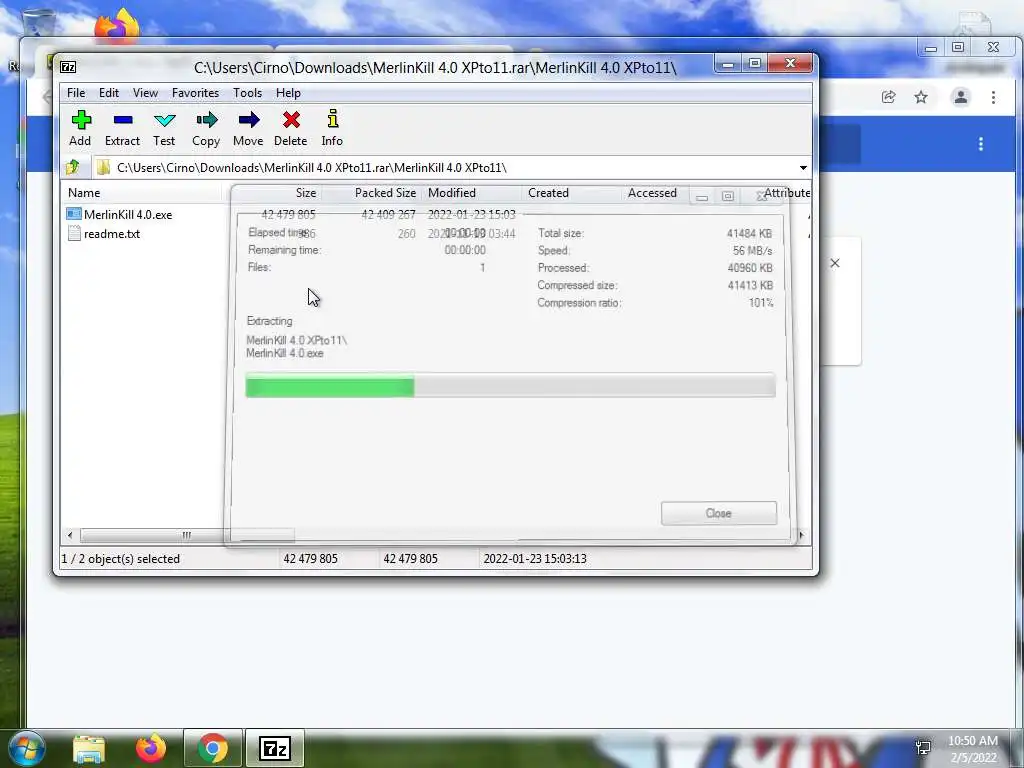Image resolution: width=1024 pixels, height=768 pixels.
Task: Open the page's blue bar overflow menu
Action: [981, 144]
